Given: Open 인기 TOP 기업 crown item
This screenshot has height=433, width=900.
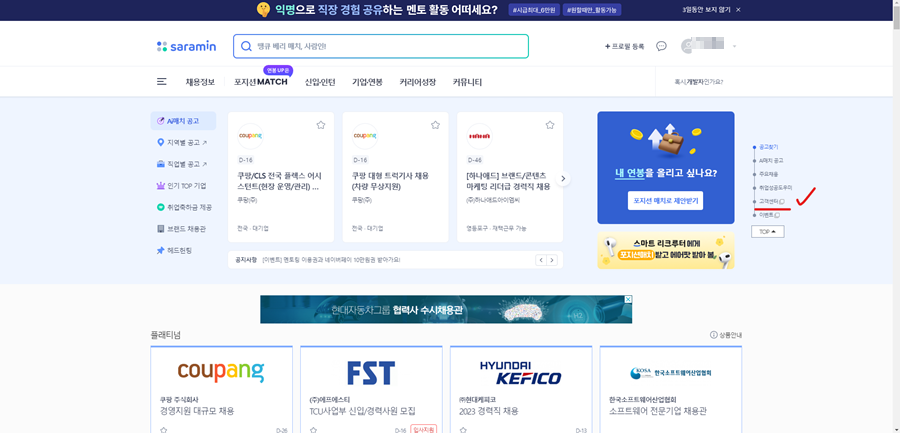Looking at the screenshot, I should pyautogui.click(x=183, y=185).
